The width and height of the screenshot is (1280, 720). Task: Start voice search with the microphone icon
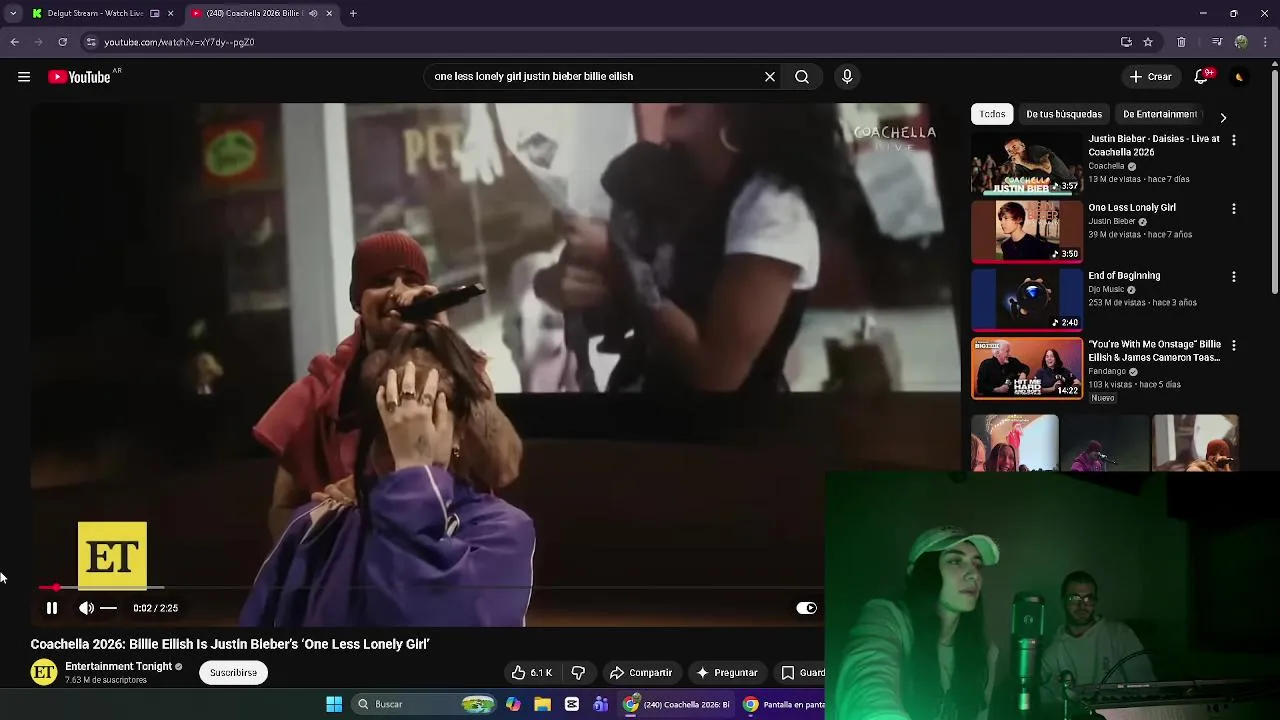(x=847, y=76)
